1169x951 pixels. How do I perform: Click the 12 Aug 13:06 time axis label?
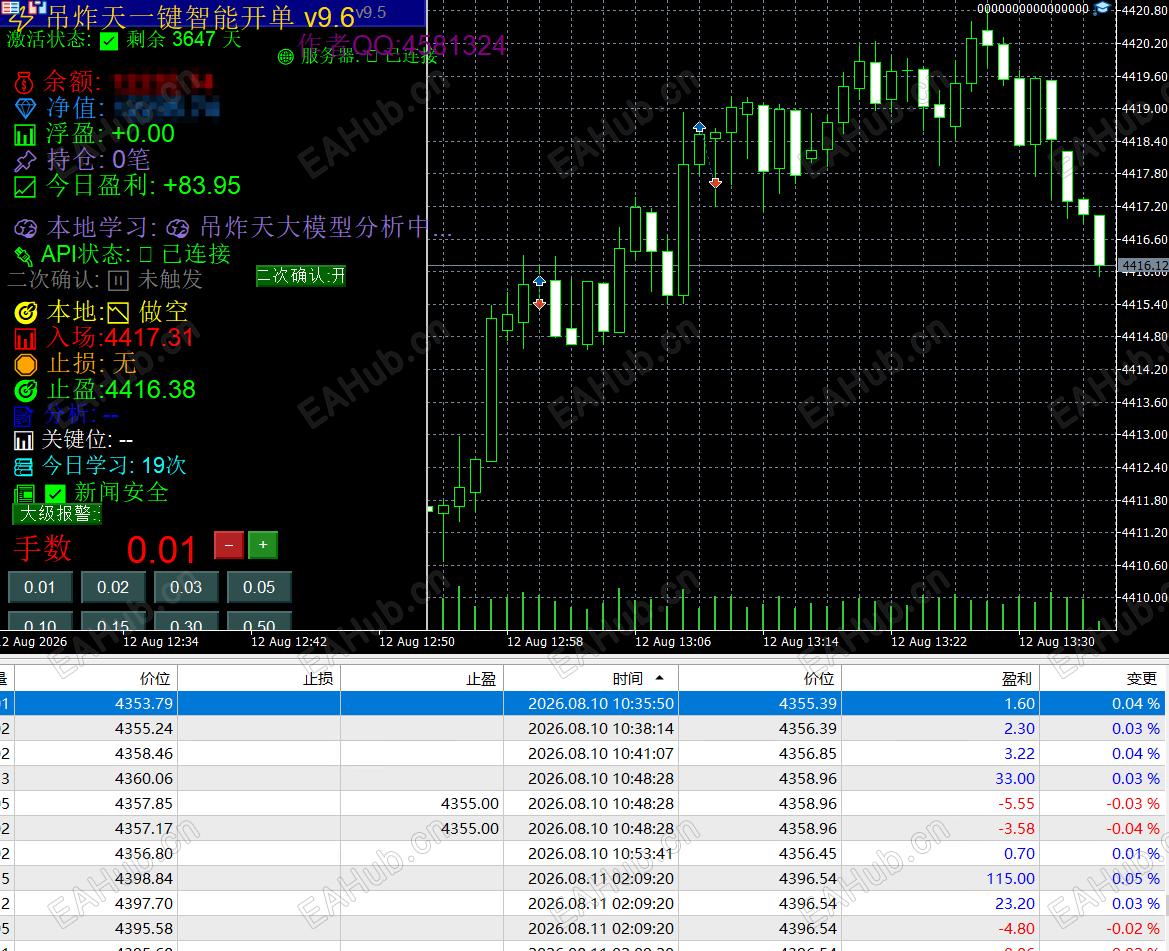coord(672,642)
